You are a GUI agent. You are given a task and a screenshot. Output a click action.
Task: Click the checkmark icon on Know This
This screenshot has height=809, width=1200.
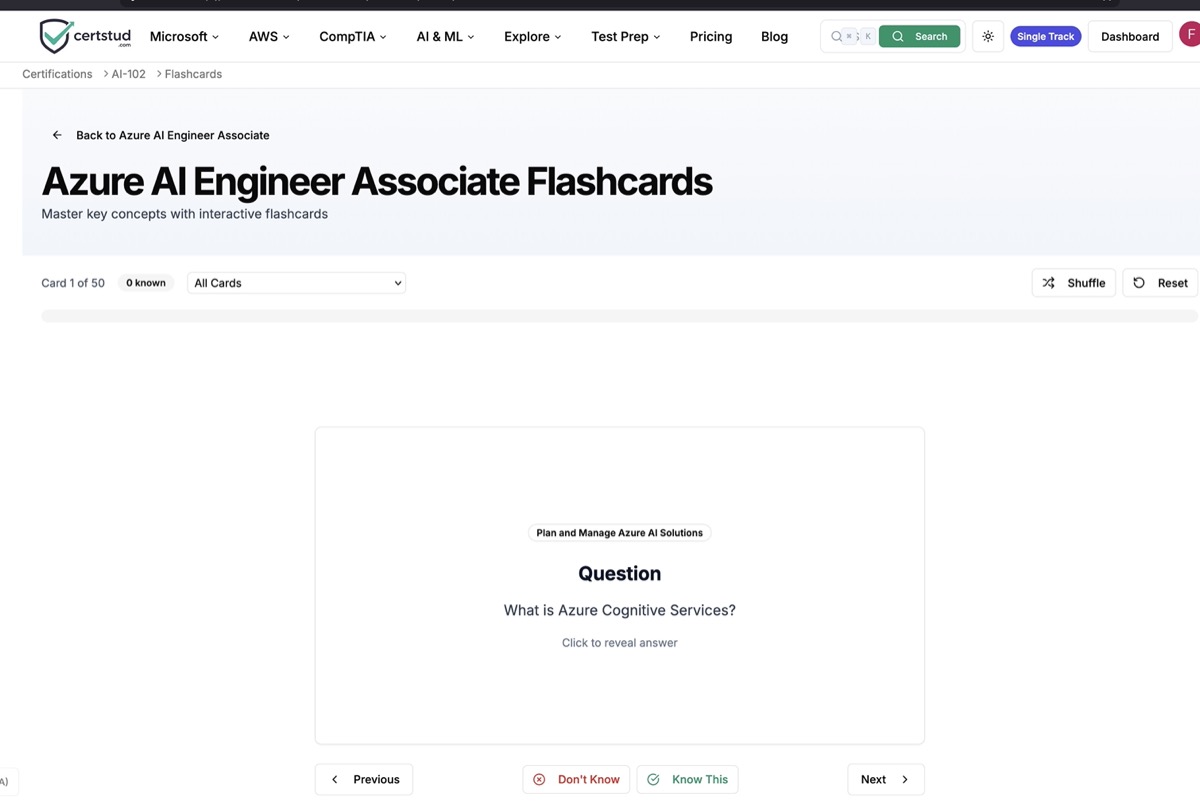[x=653, y=778]
